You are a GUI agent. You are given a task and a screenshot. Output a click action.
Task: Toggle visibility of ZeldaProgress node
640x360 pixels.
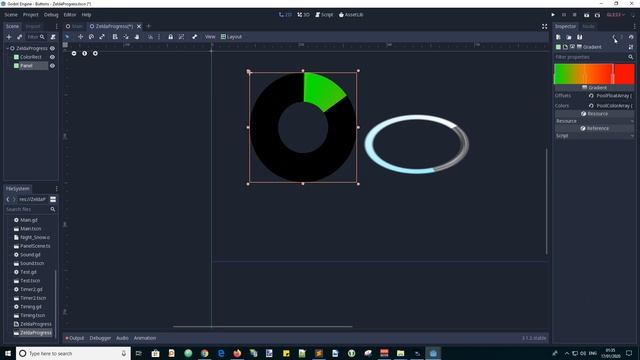point(52,48)
